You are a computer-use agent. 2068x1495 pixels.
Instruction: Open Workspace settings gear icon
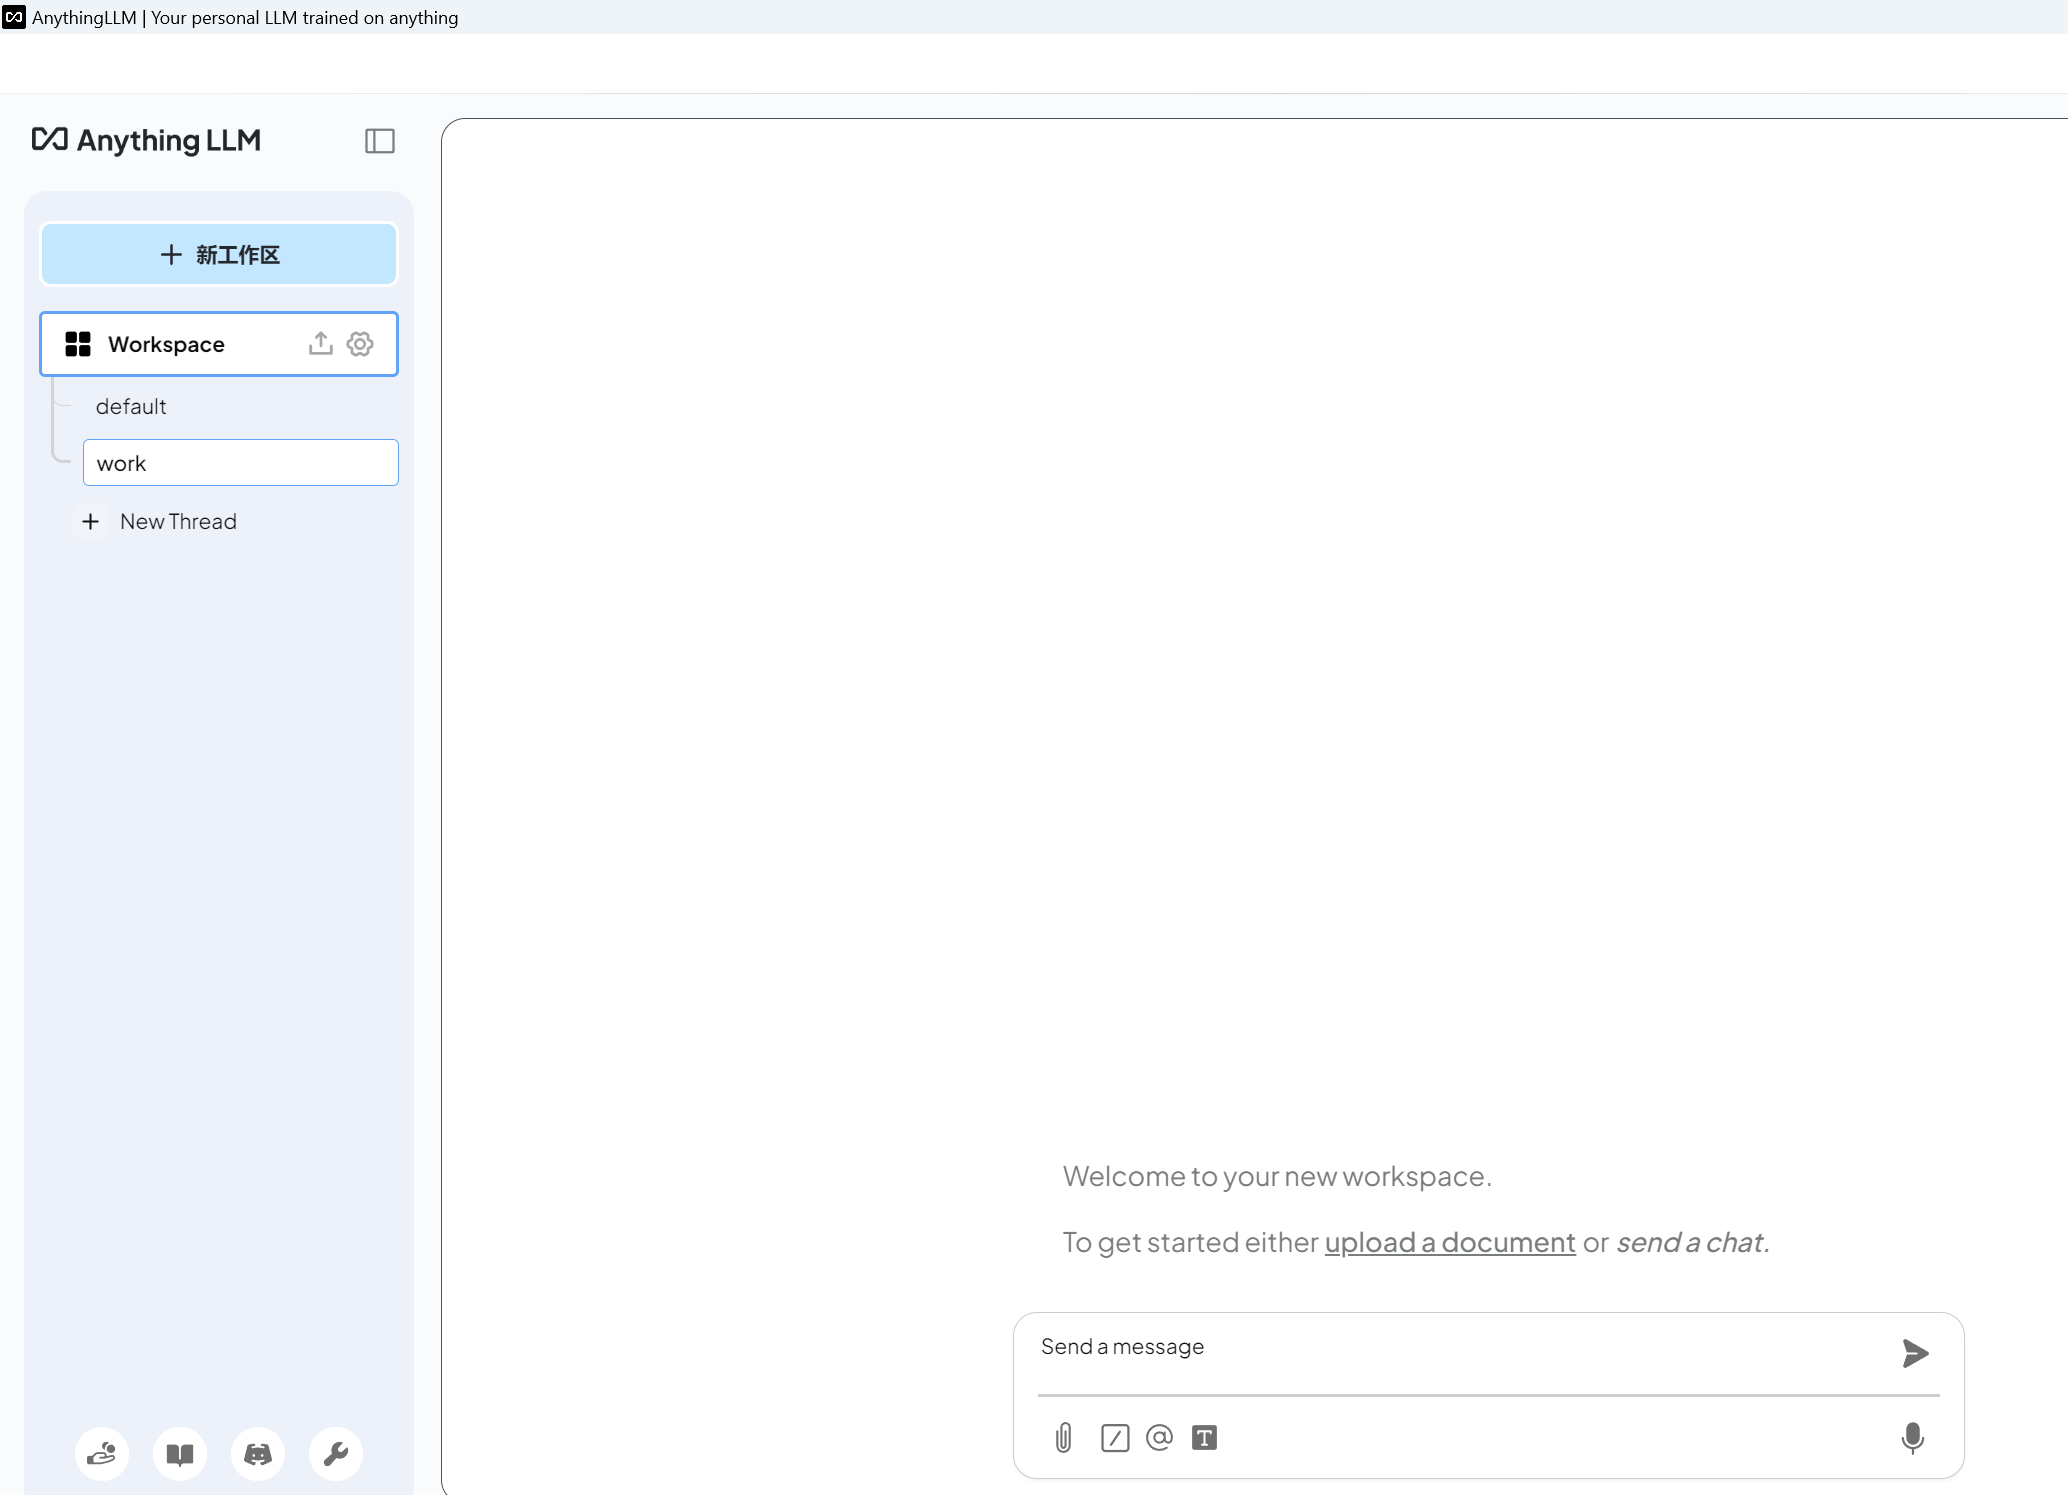coord(360,344)
